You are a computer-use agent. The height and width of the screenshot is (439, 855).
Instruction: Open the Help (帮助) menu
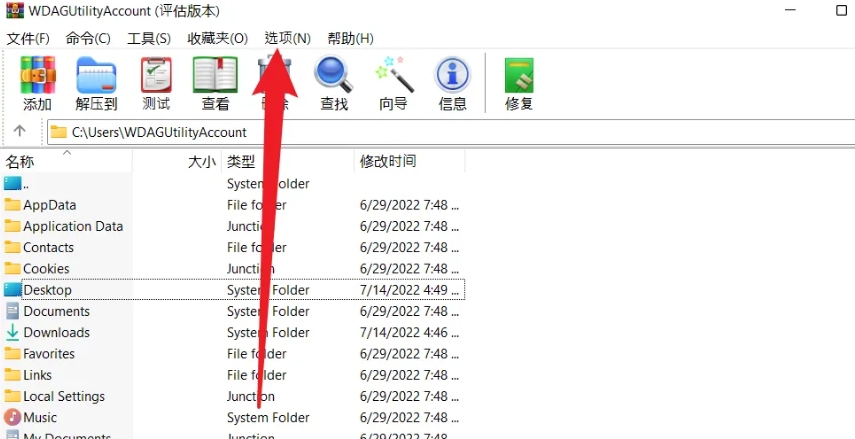(x=350, y=38)
